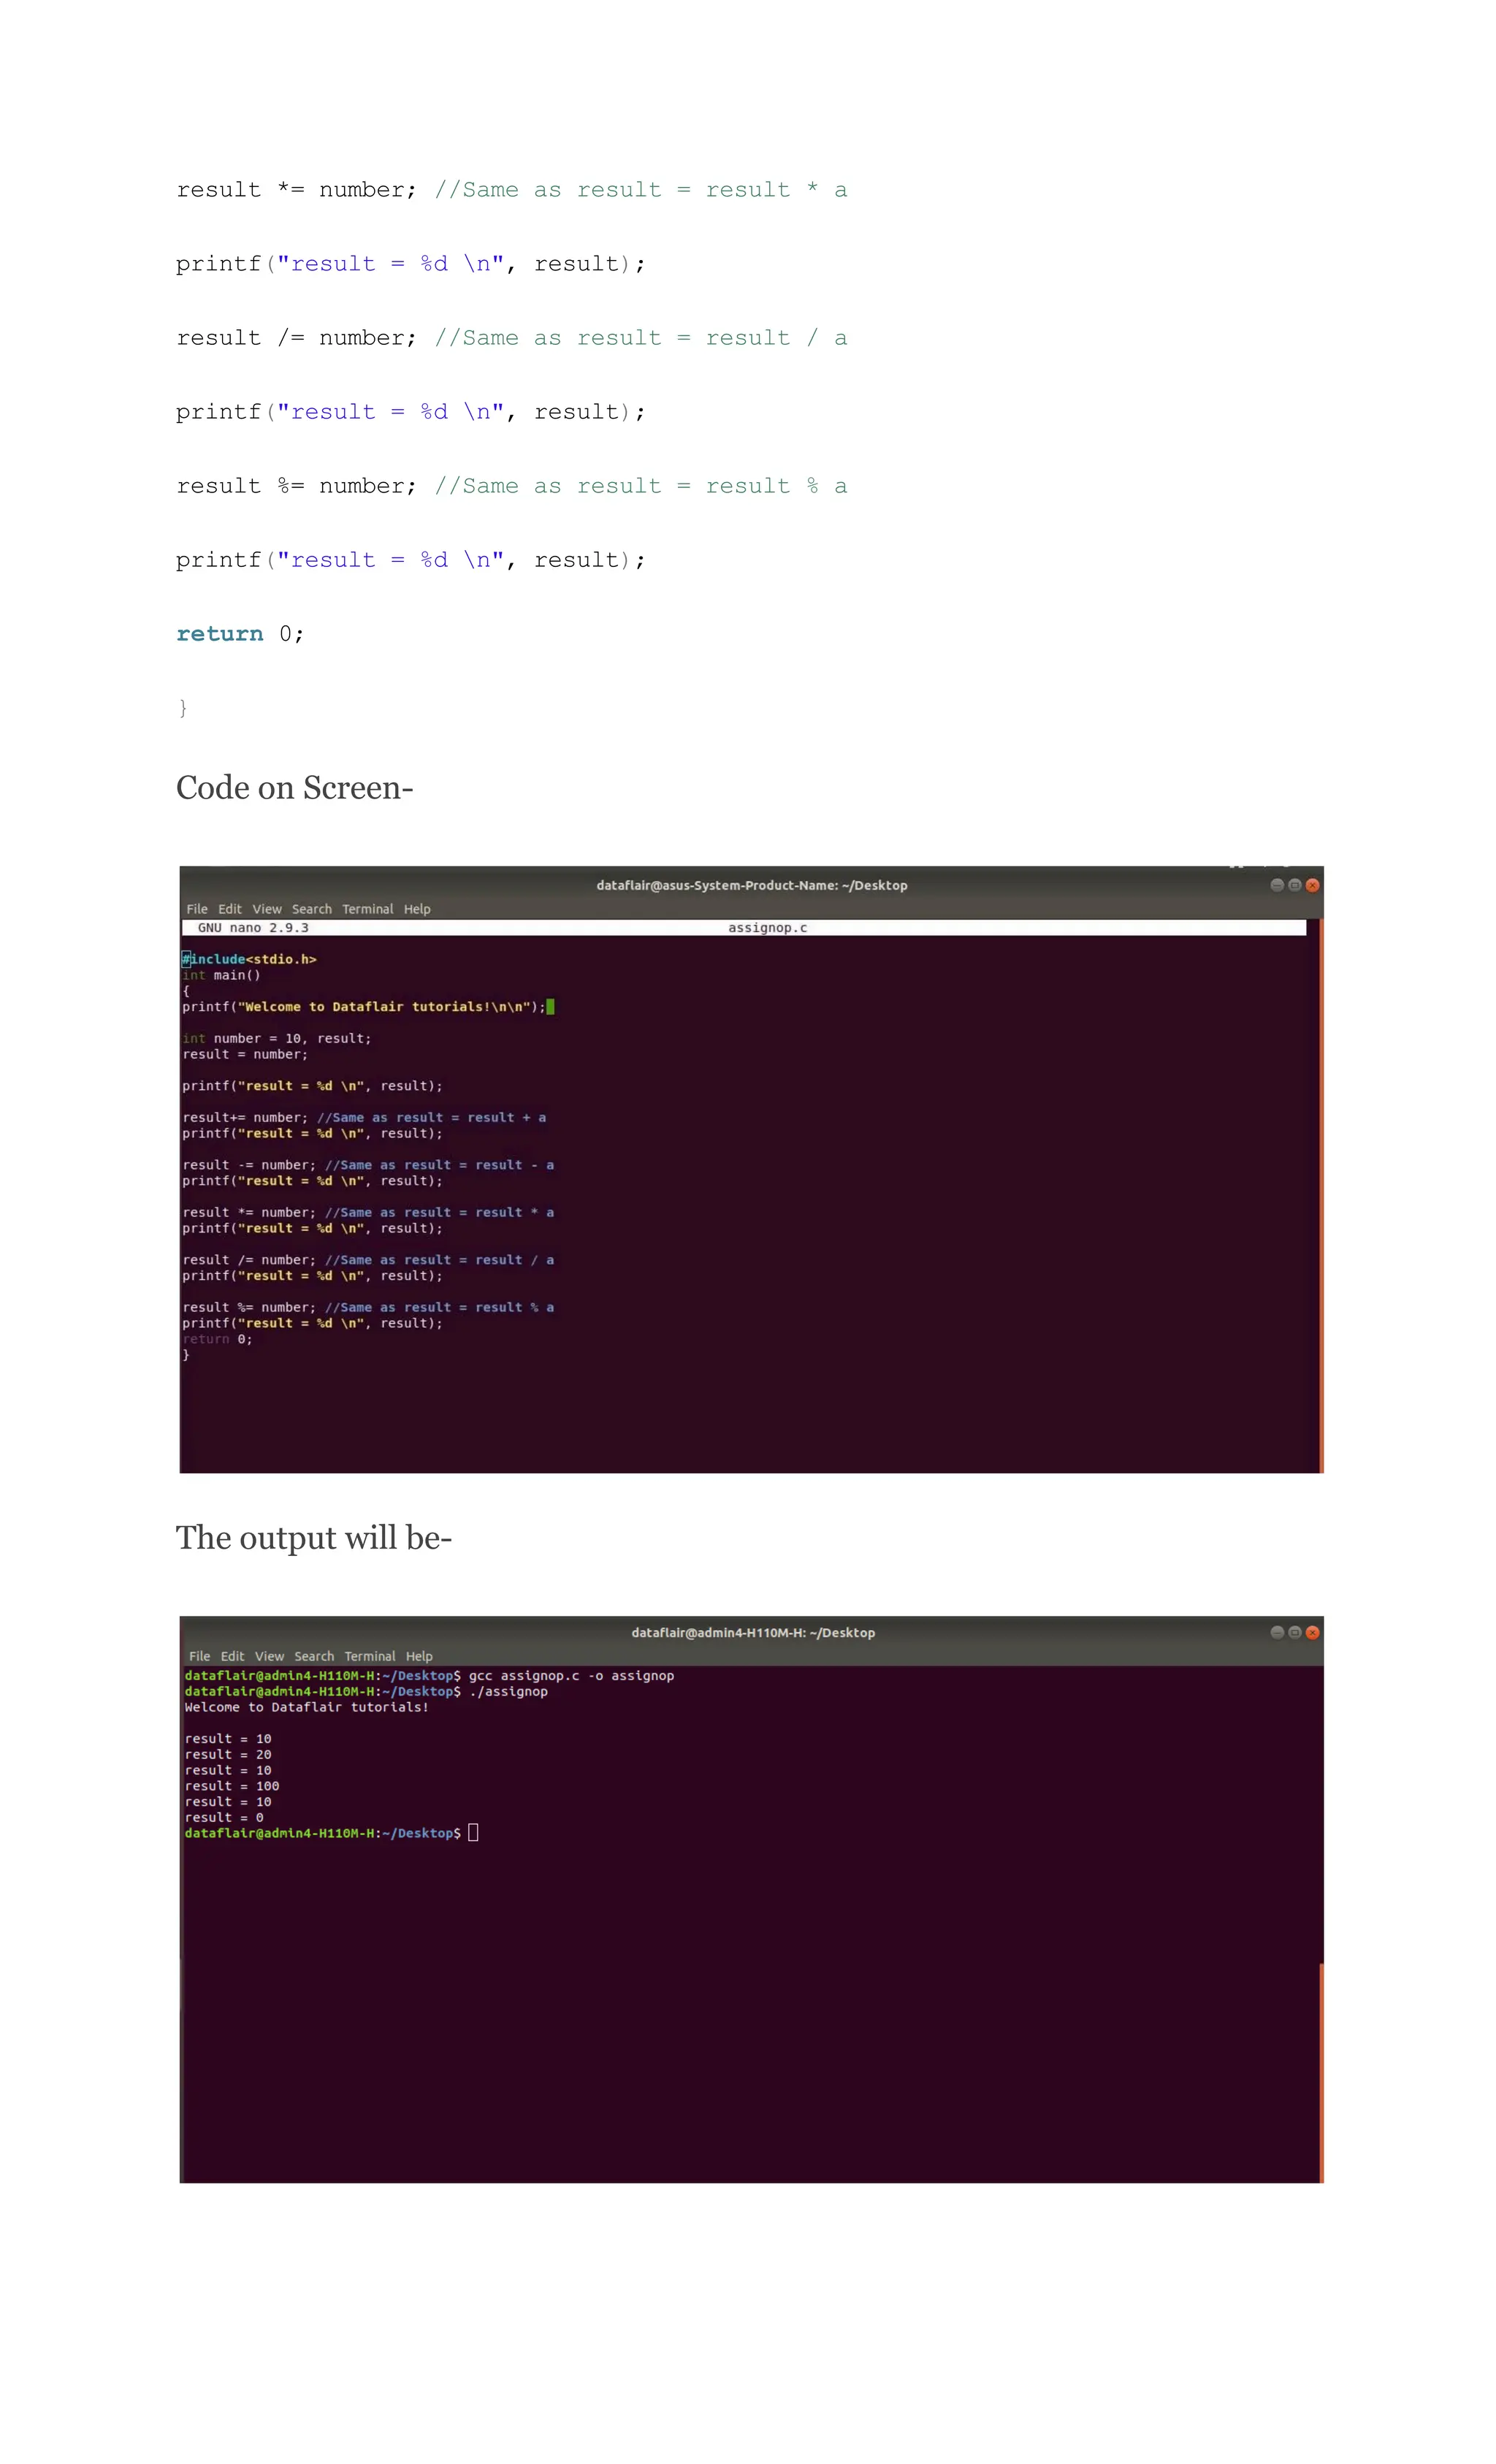Click 'result %= number;' in page code listing
The image size is (1496, 2464).
point(296,485)
